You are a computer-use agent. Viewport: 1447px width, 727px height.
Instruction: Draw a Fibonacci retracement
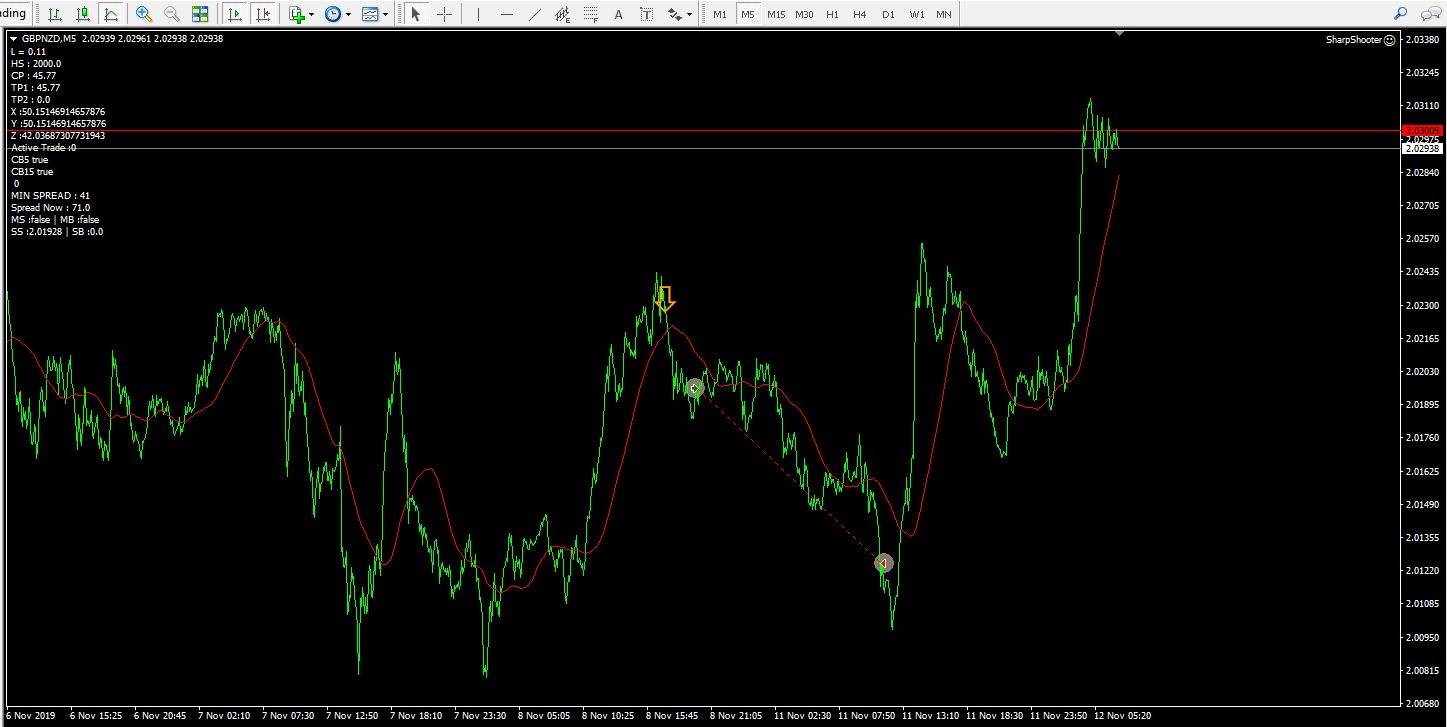point(591,14)
